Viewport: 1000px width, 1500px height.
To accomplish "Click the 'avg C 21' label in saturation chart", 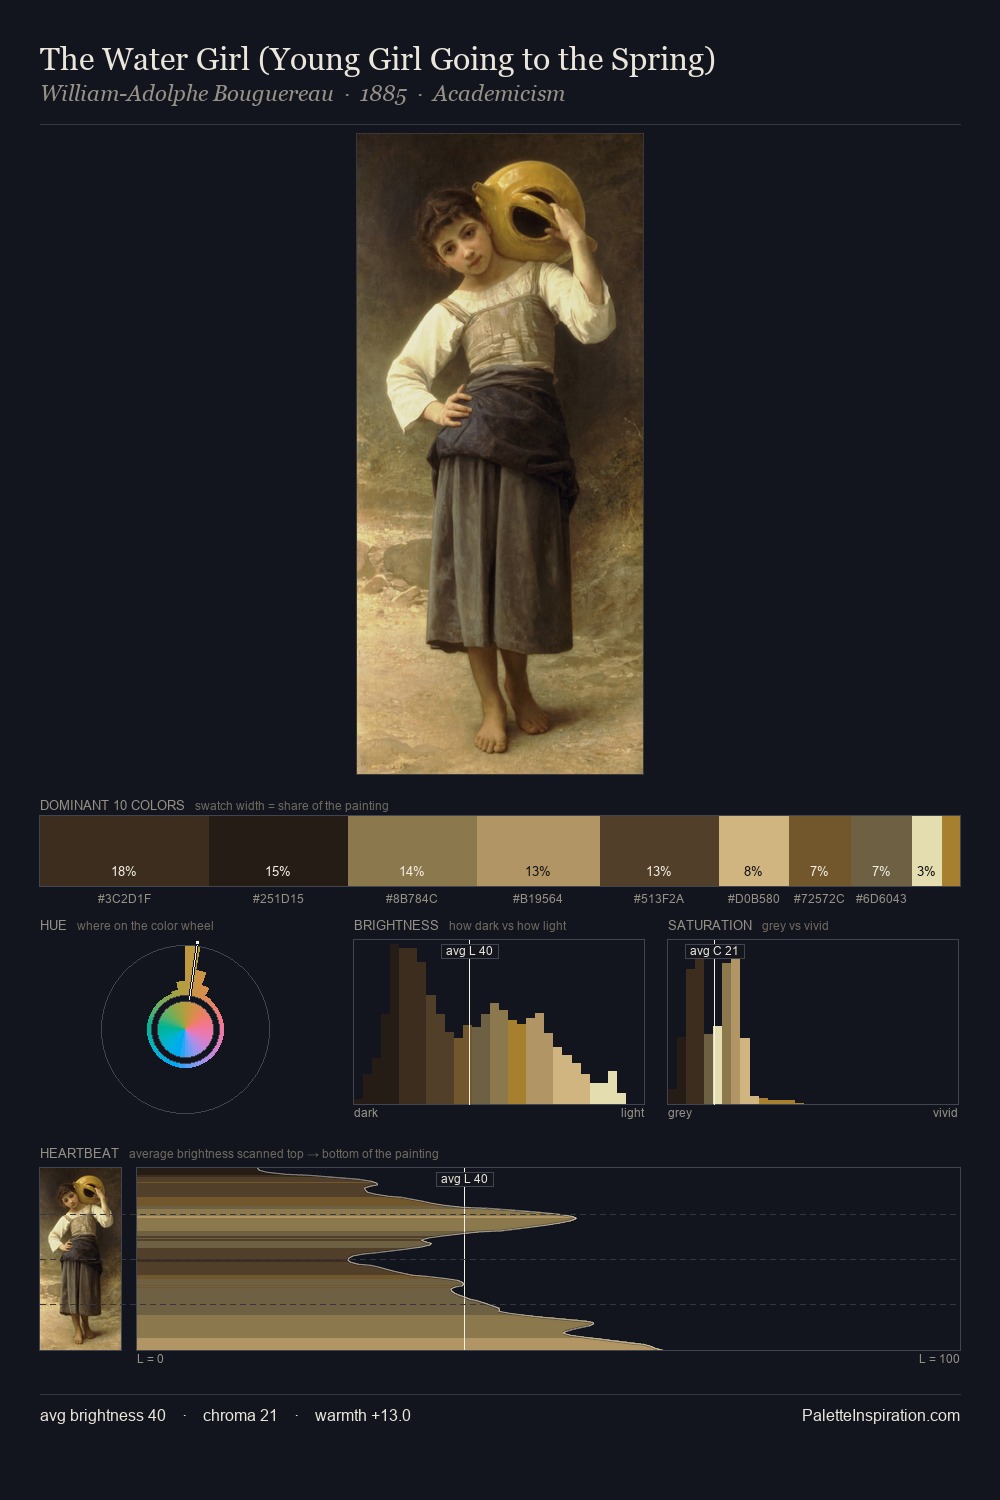I will pyautogui.click(x=714, y=951).
